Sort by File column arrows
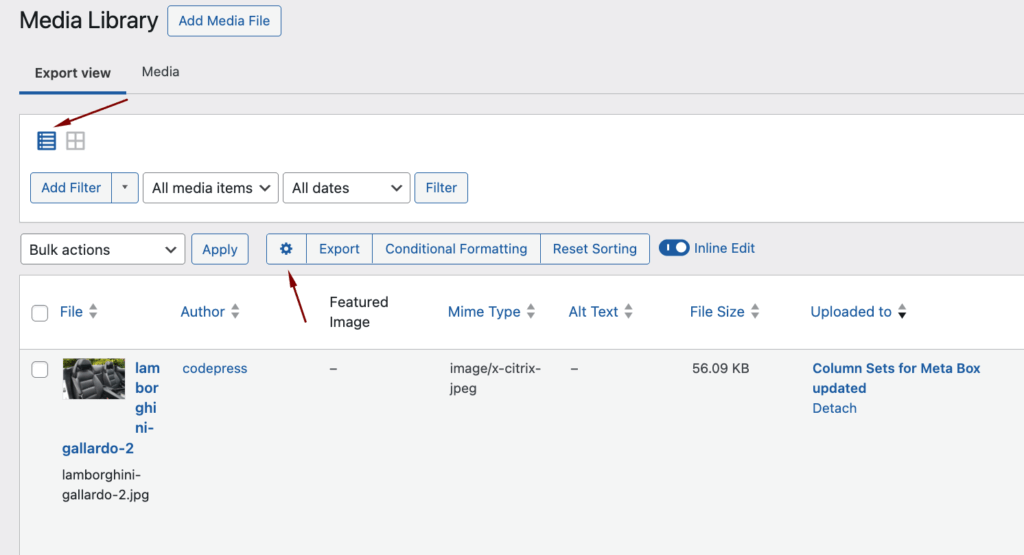 93,312
